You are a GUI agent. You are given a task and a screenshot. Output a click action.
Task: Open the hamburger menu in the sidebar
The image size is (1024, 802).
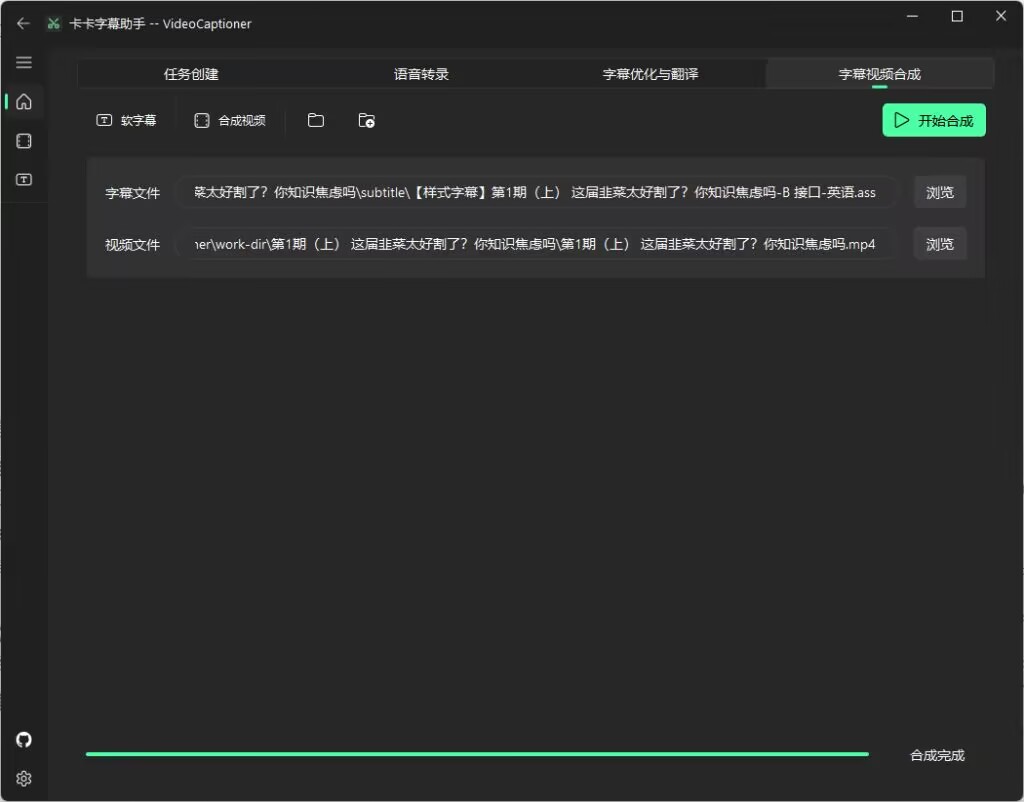pos(24,62)
